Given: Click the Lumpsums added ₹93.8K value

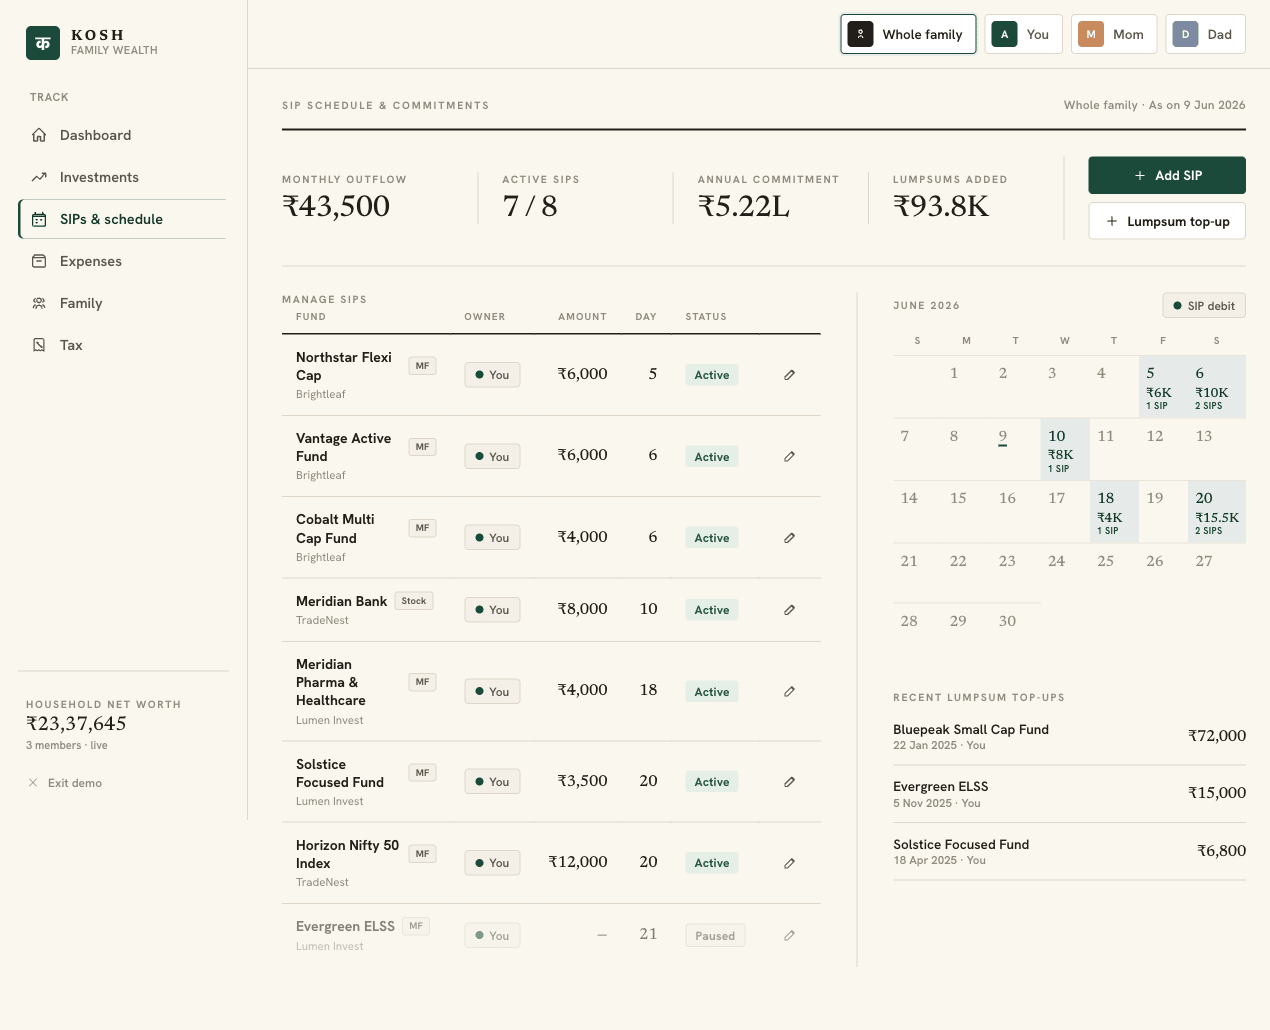Looking at the screenshot, I should 941,206.
